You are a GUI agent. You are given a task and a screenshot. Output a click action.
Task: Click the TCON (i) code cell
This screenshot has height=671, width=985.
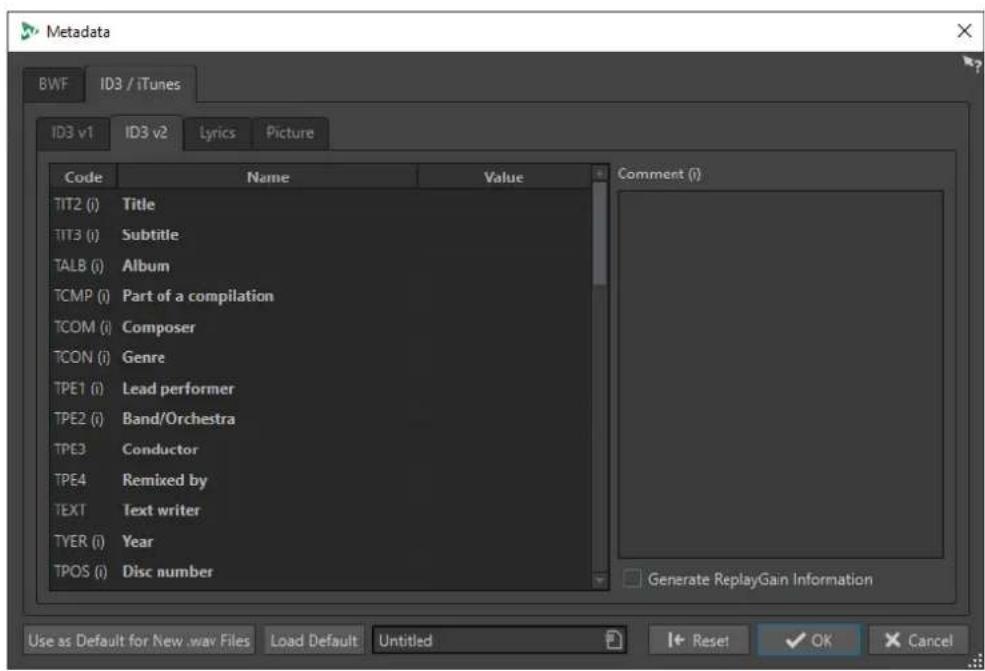click(x=82, y=357)
